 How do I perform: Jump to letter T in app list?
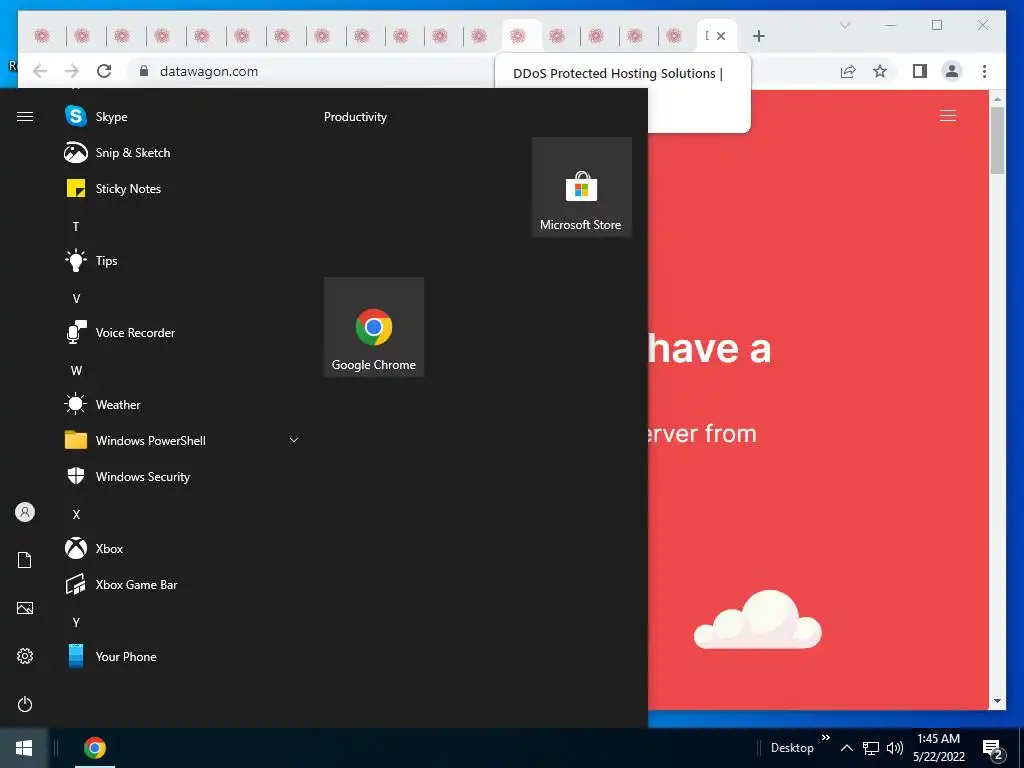pos(76,227)
